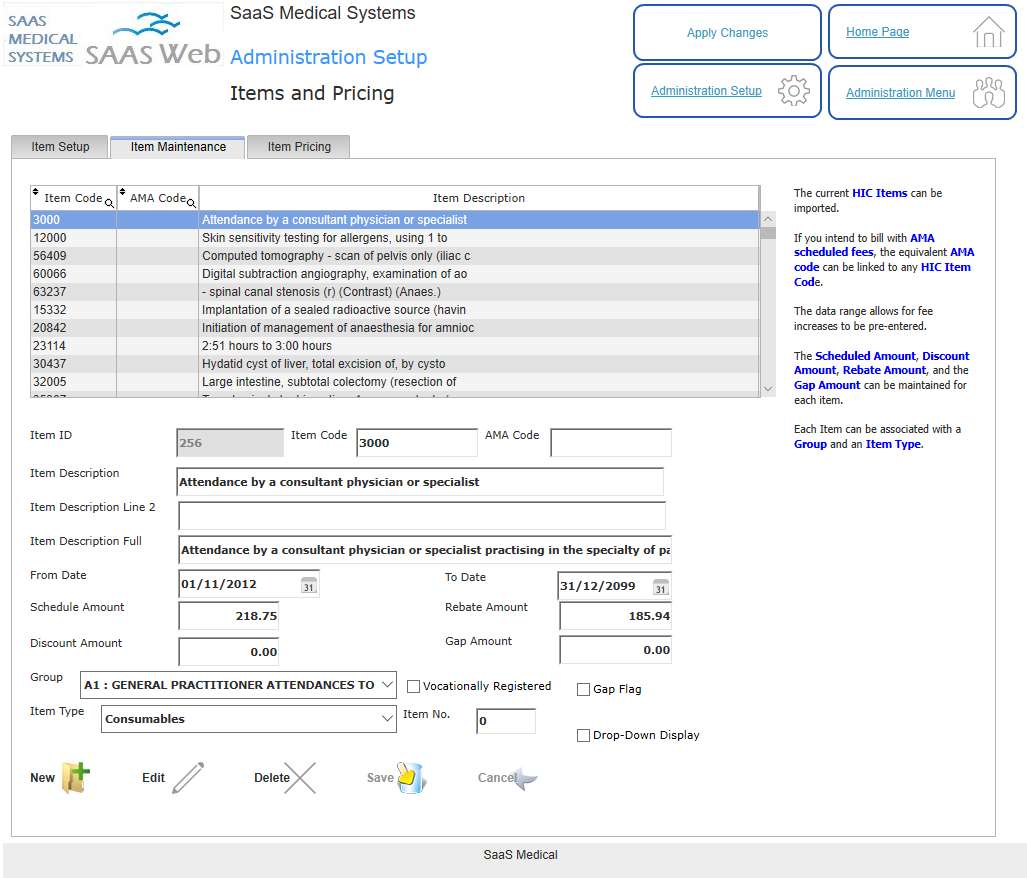The image size is (1027, 878).
Task: Click the Schedule Amount field
Action: pyautogui.click(x=229, y=616)
